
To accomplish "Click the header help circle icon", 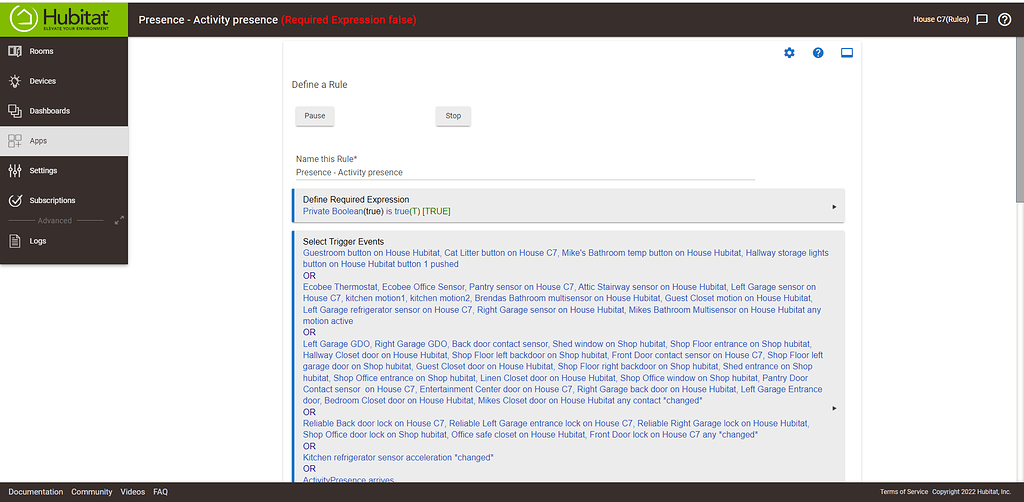I will pos(1004,19).
